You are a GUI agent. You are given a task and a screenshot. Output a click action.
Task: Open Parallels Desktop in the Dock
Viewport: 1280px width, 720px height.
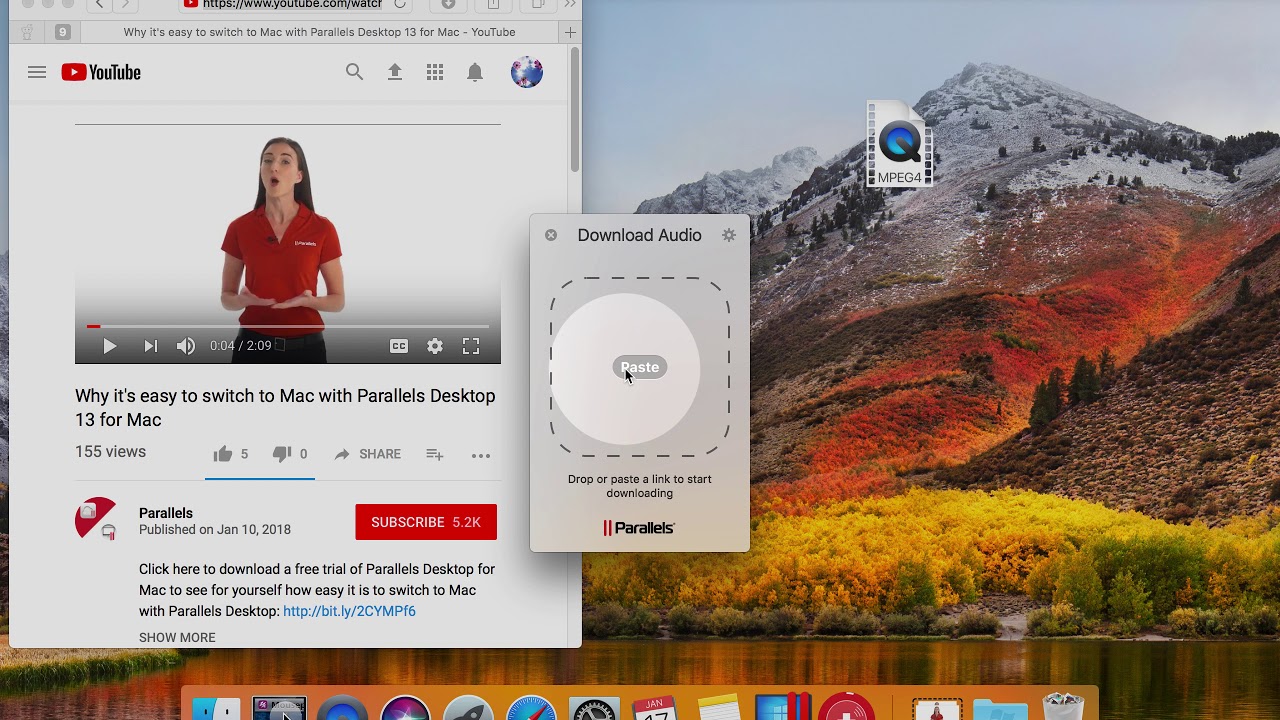click(783, 707)
